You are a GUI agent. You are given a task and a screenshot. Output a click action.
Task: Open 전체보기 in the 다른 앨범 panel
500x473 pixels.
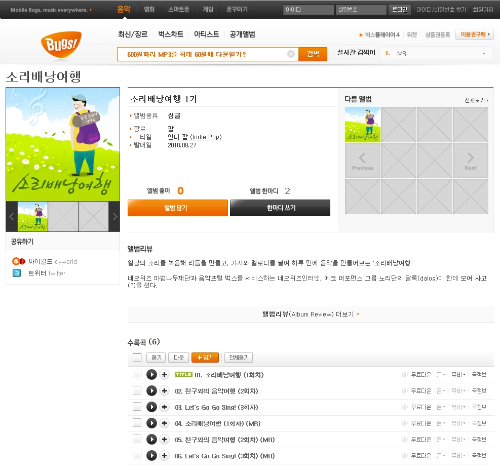(x=477, y=100)
